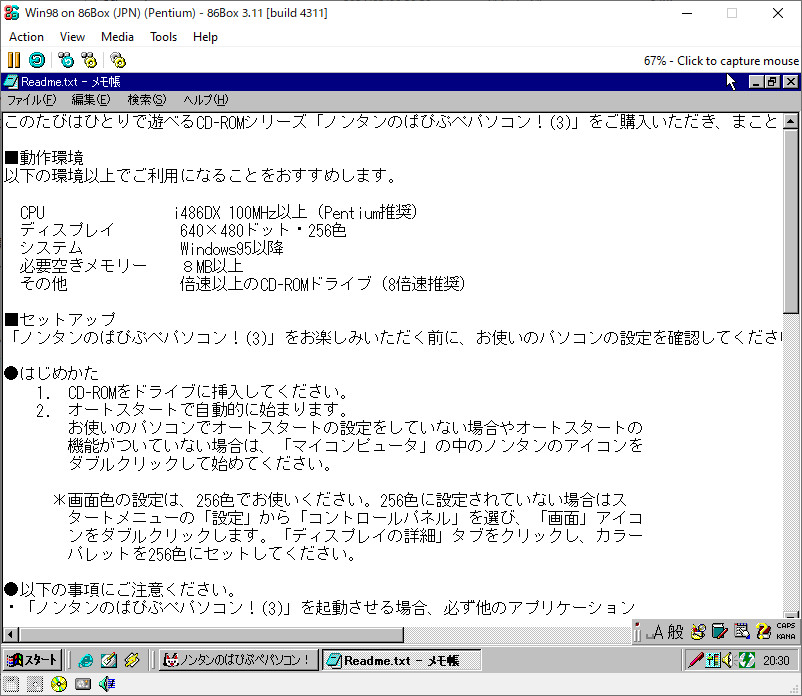Click the first floppy drive icon in 86Box status bar
The image size is (802, 696).
(x=11, y=684)
